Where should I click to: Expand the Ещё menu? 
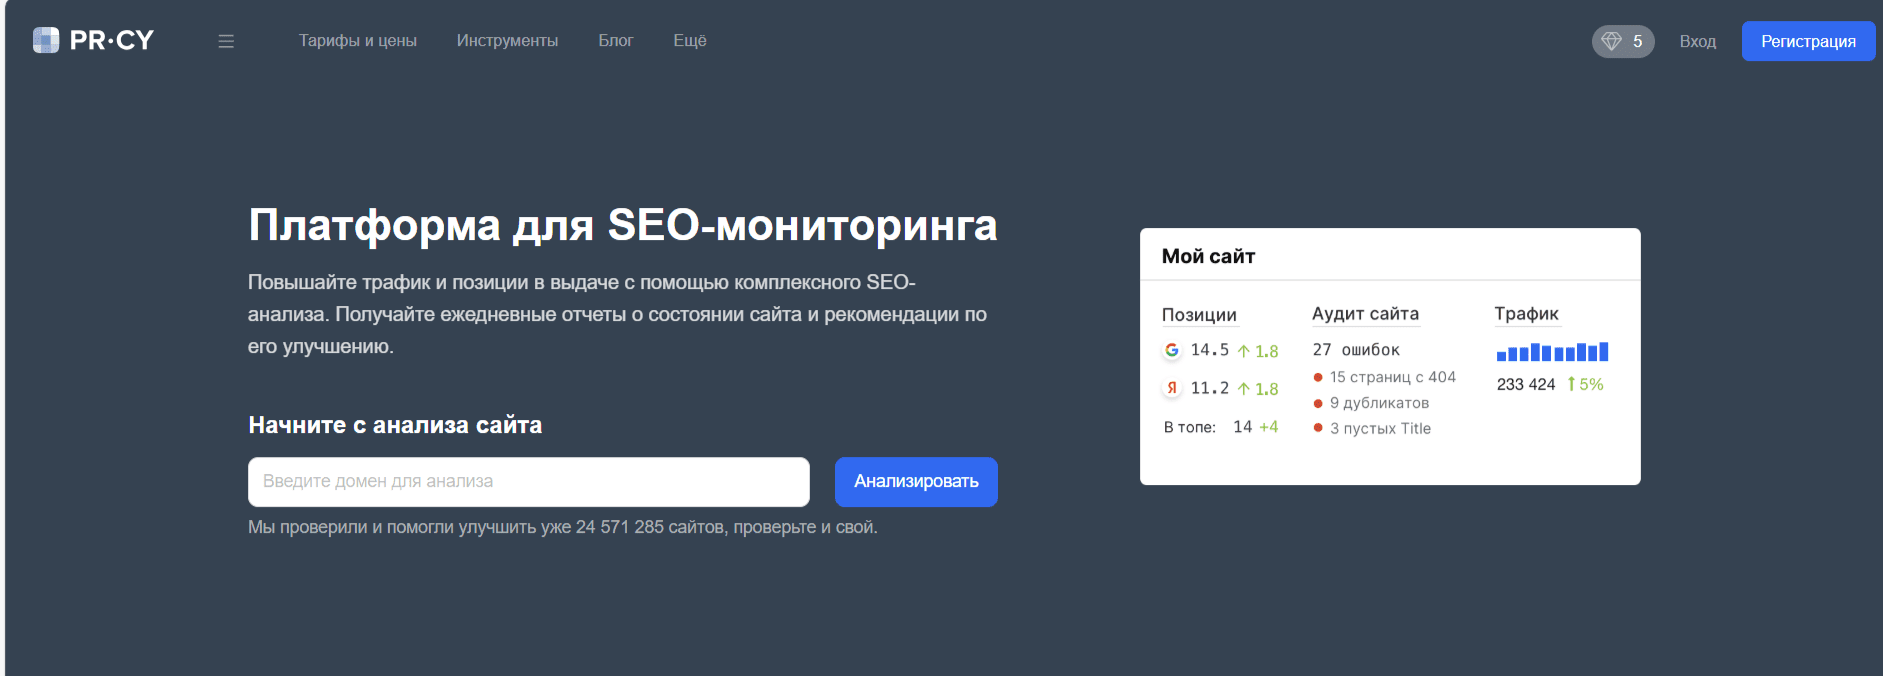point(690,41)
